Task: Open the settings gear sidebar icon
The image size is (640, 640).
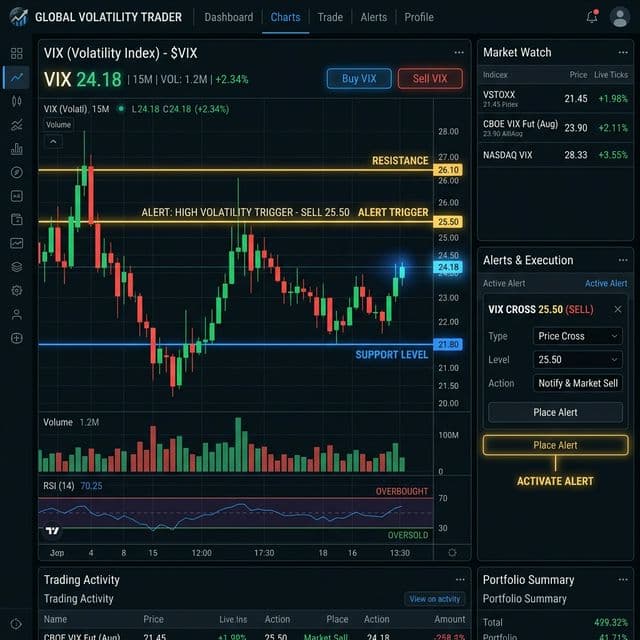Action: click(x=17, y=291)
